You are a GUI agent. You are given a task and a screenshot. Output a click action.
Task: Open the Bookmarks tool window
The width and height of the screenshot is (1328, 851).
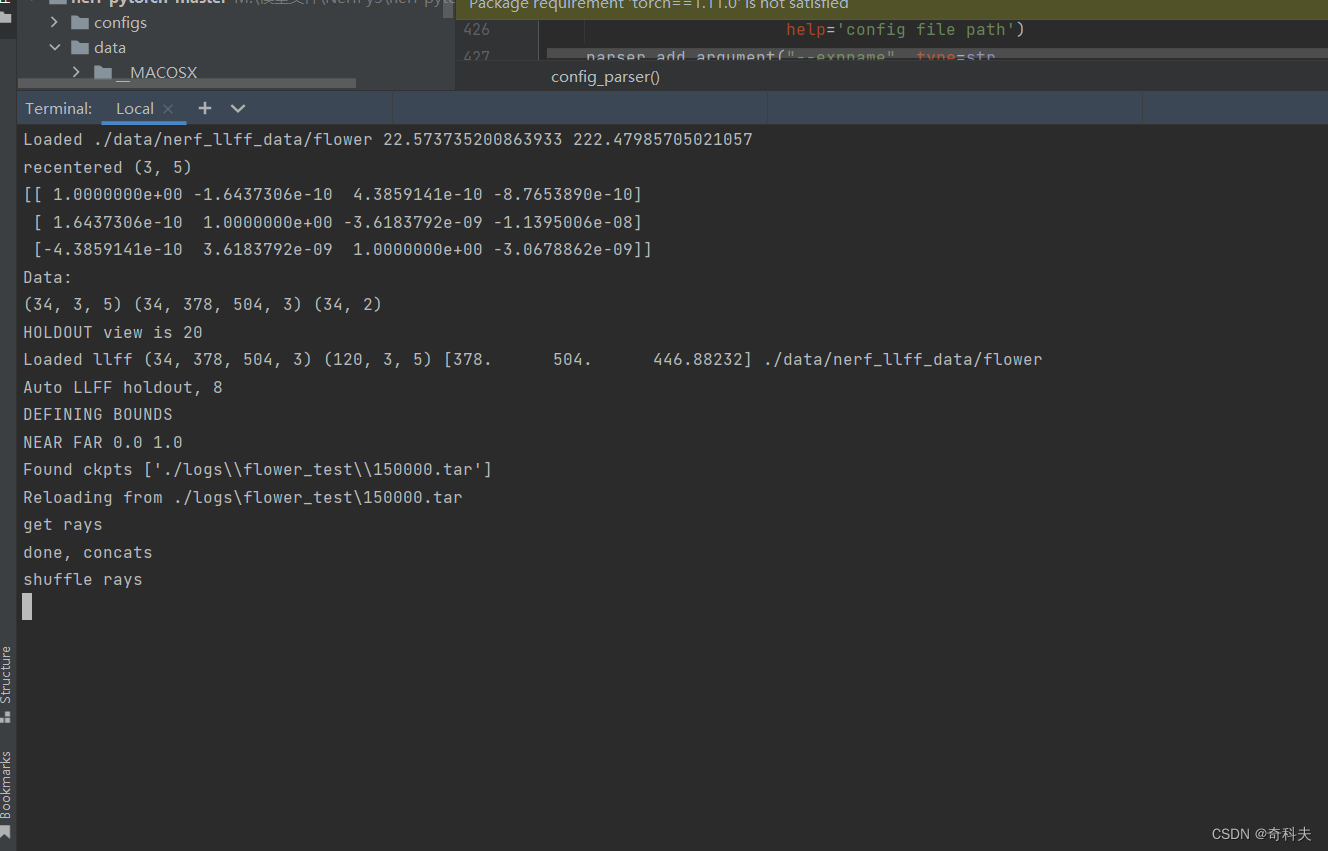click(x=6, y=794)
